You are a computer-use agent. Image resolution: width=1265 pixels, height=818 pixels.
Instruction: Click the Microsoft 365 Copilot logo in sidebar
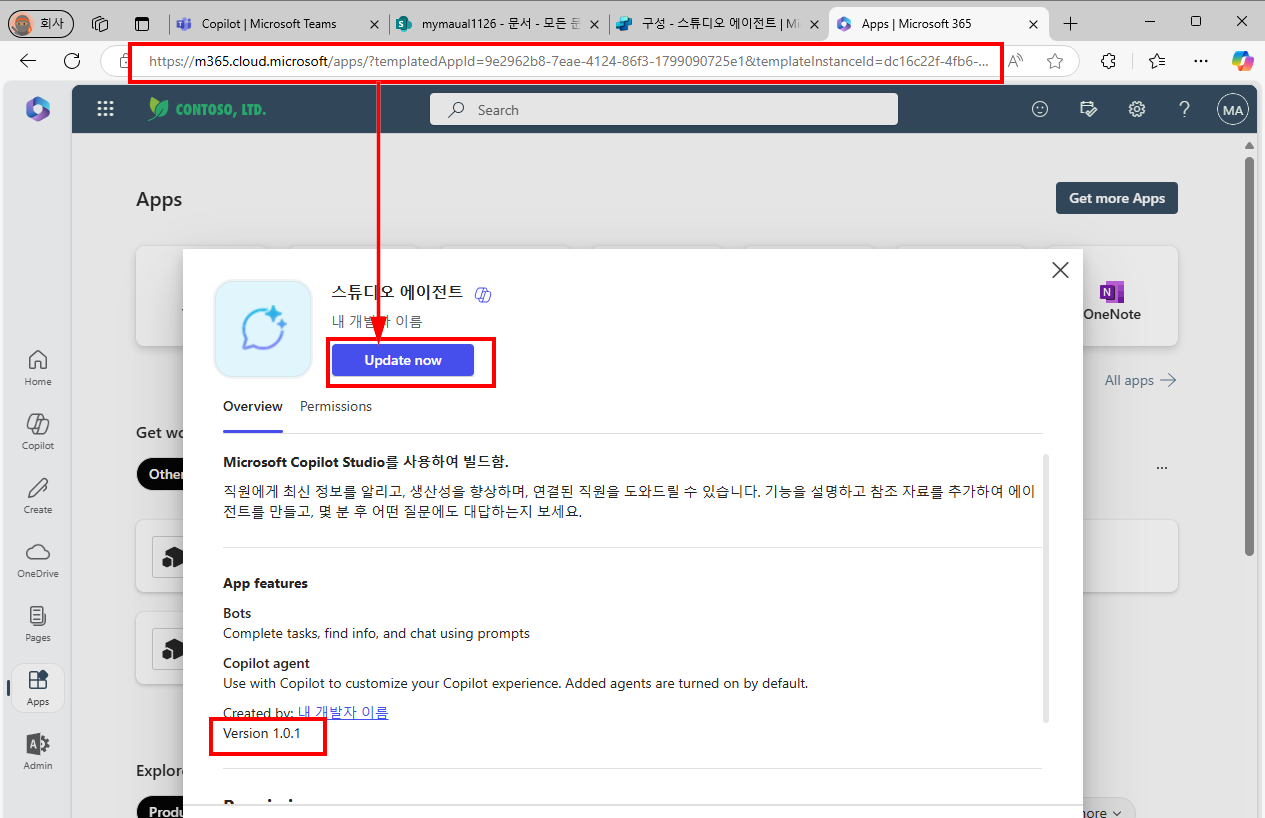pyautogui.click(x=38, y=109)
